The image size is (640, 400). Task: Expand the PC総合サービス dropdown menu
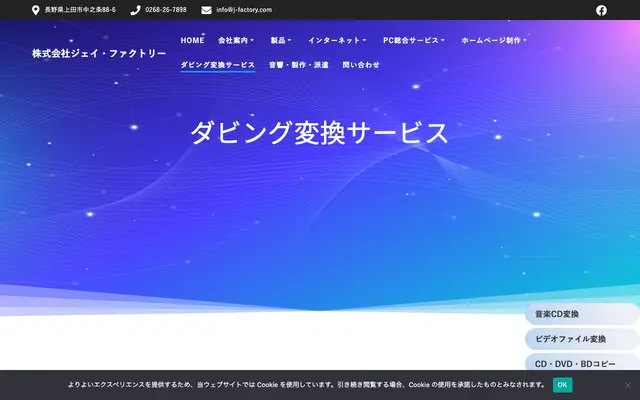[x=413, y=40]
